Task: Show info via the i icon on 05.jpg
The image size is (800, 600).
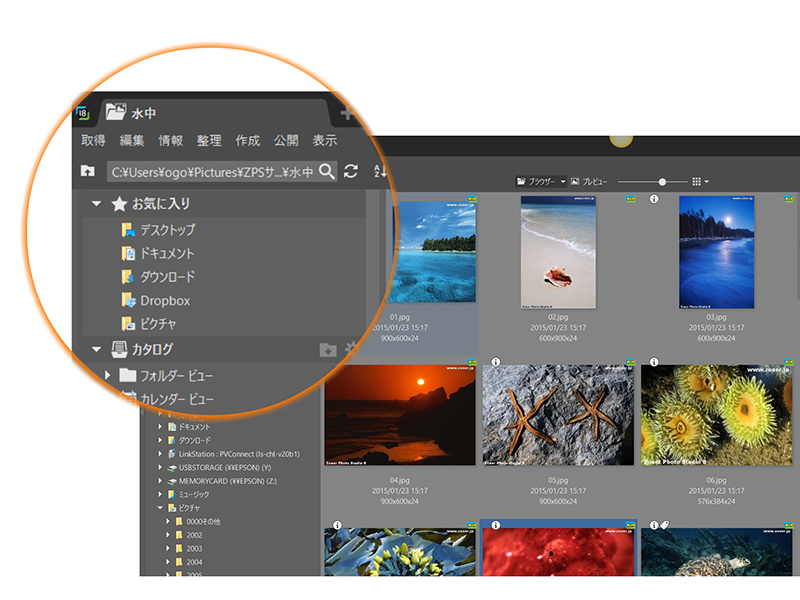Action: tap(495, 362)
